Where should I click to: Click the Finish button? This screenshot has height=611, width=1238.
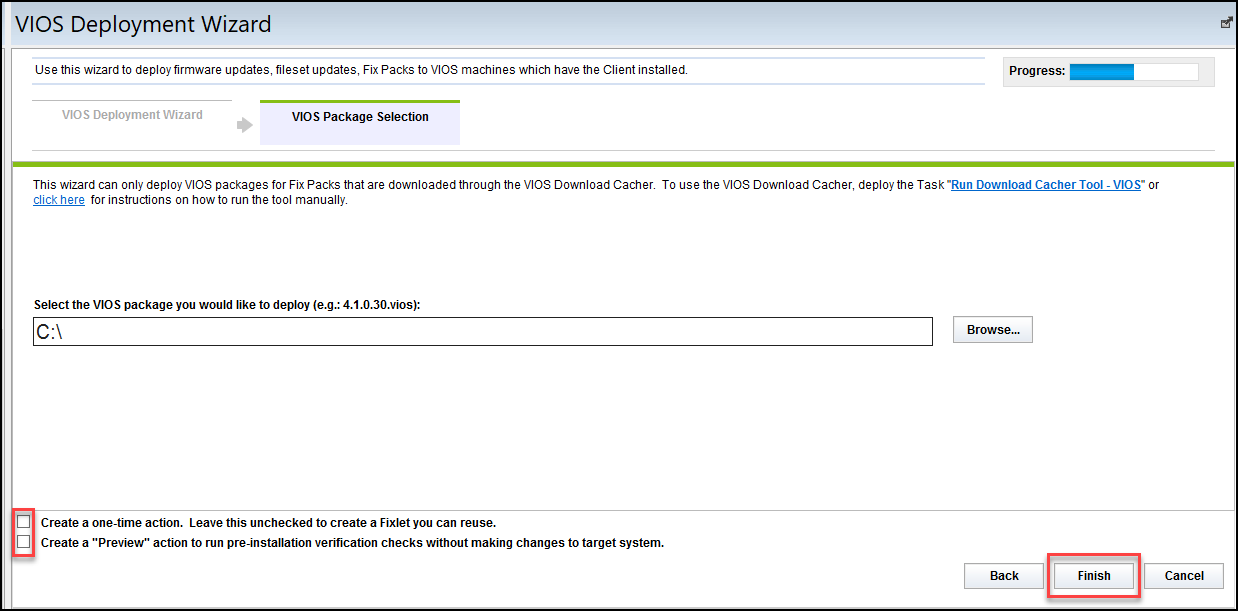point(1094,576)
